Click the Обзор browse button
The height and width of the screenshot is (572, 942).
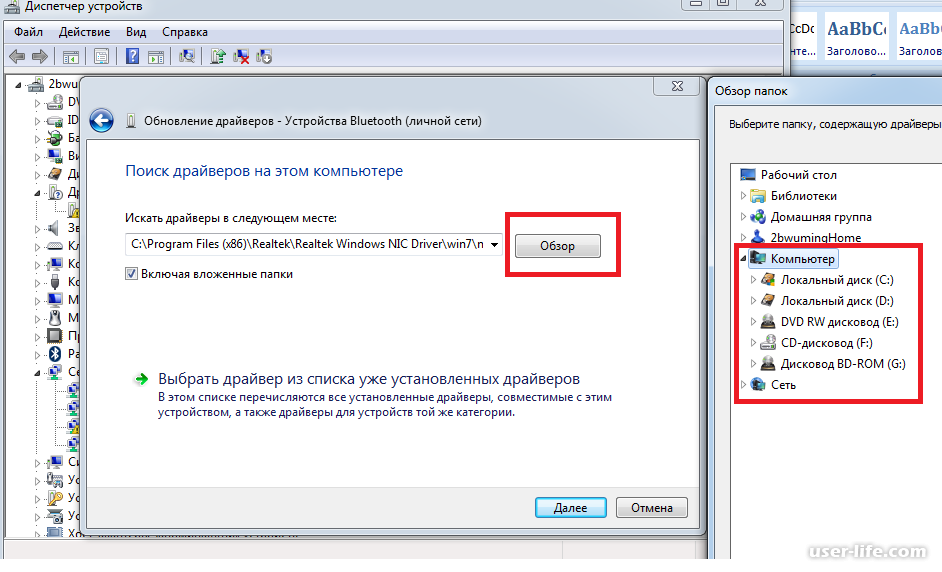[558, 246]
